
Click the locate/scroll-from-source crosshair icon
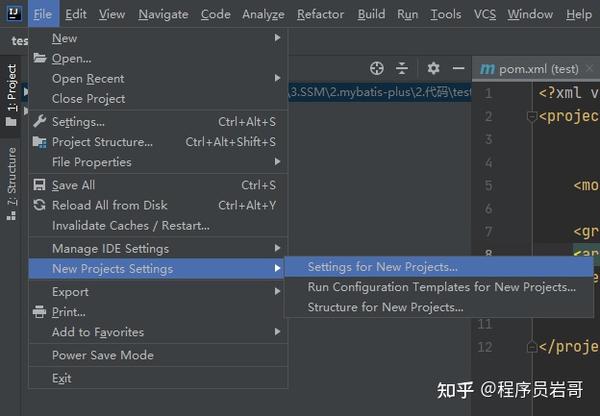377,69
